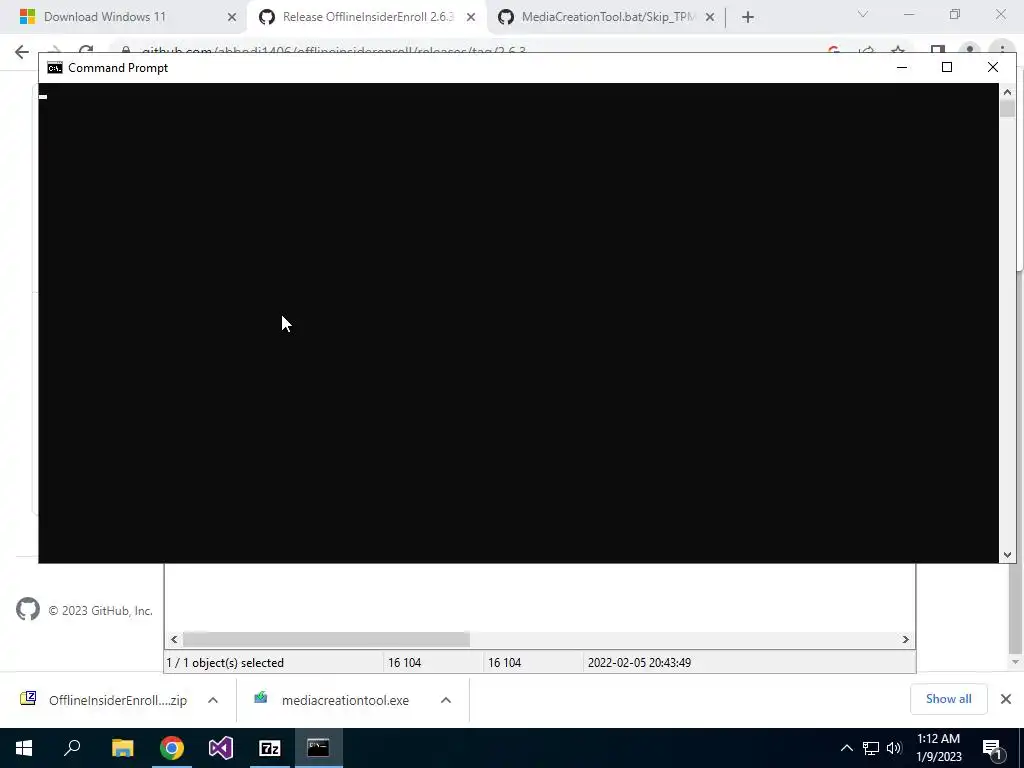Close the Chrome window
1024x768 pixels.
[1000, 14]
